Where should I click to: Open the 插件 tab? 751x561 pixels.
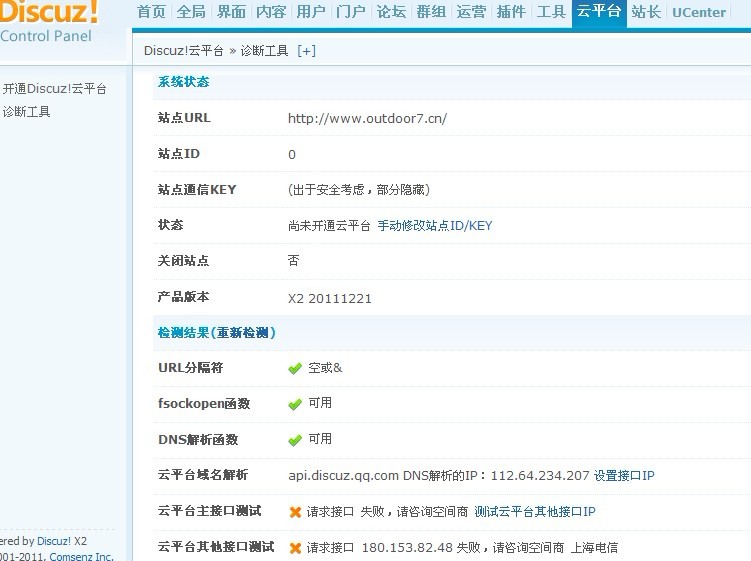pos(511,11)
